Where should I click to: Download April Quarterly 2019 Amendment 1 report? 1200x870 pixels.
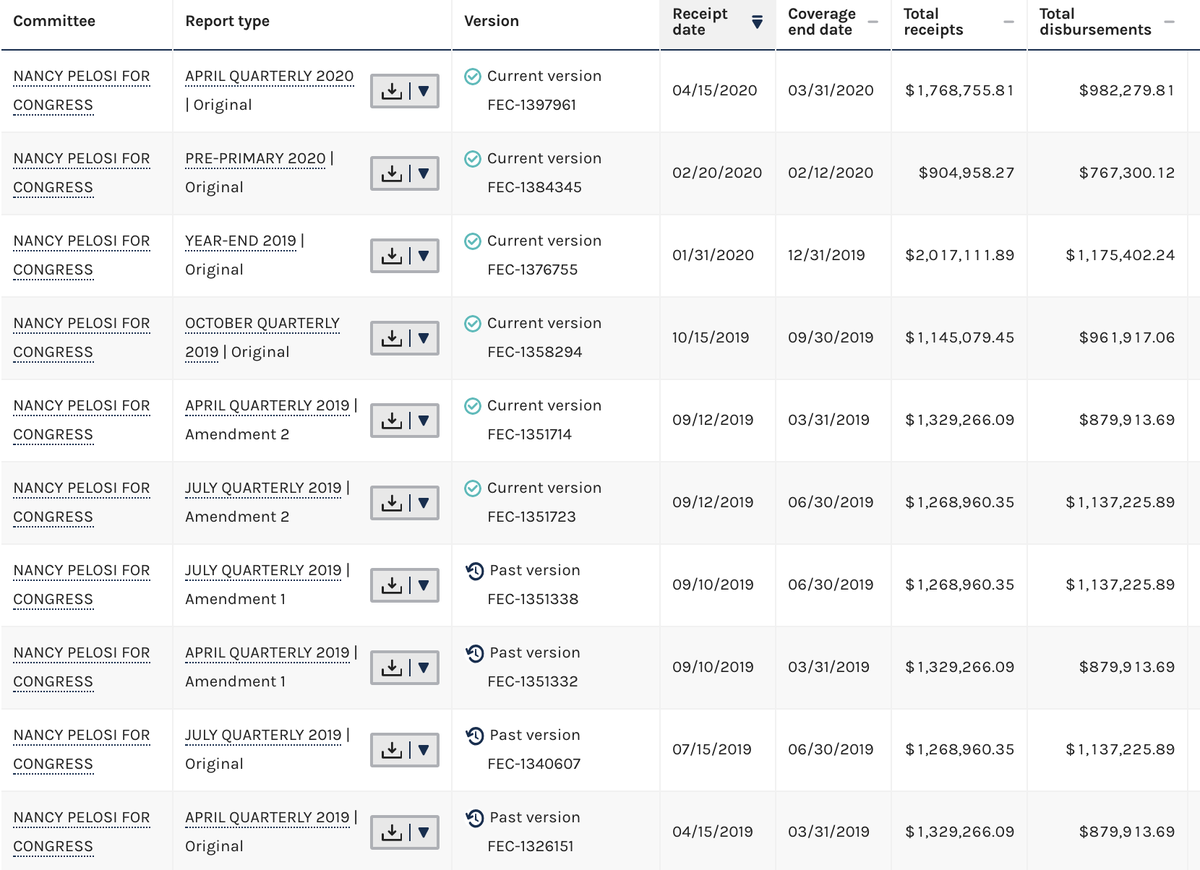[x=404, y=667]
